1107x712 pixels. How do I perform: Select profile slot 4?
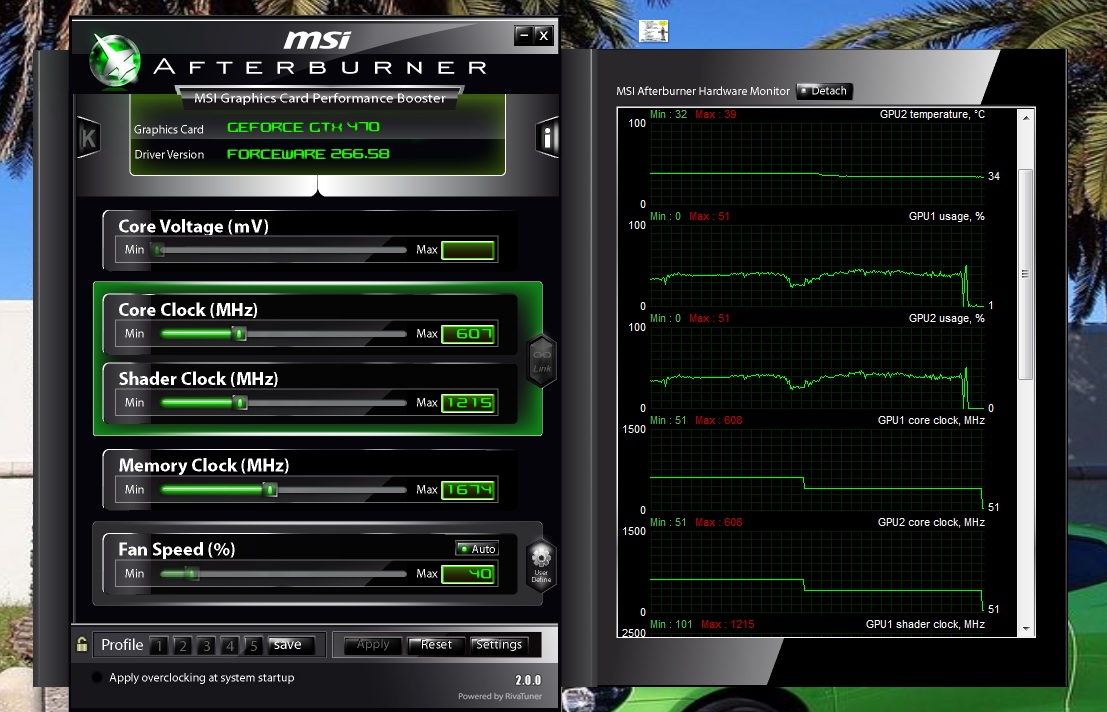pos(229,645)
